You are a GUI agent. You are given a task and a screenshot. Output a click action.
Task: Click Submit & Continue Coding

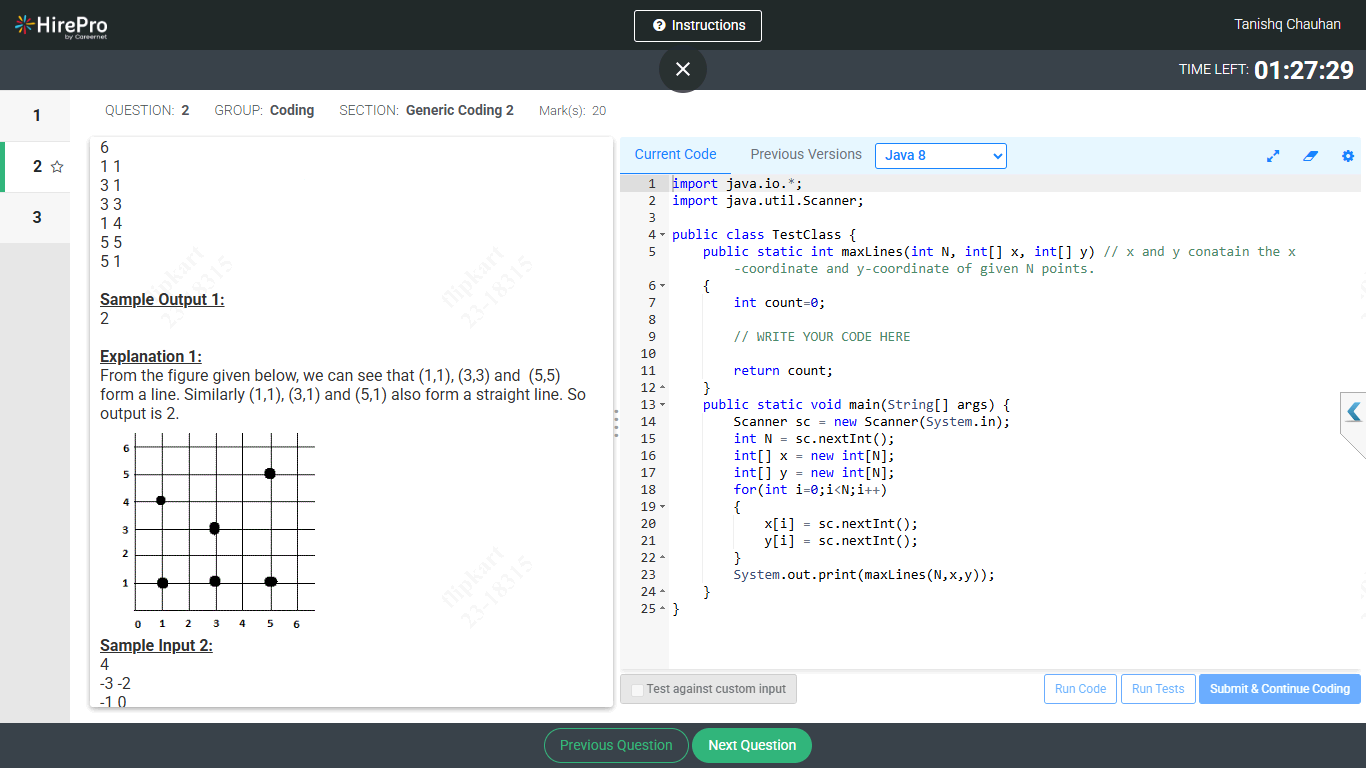tap(1280, 689)
